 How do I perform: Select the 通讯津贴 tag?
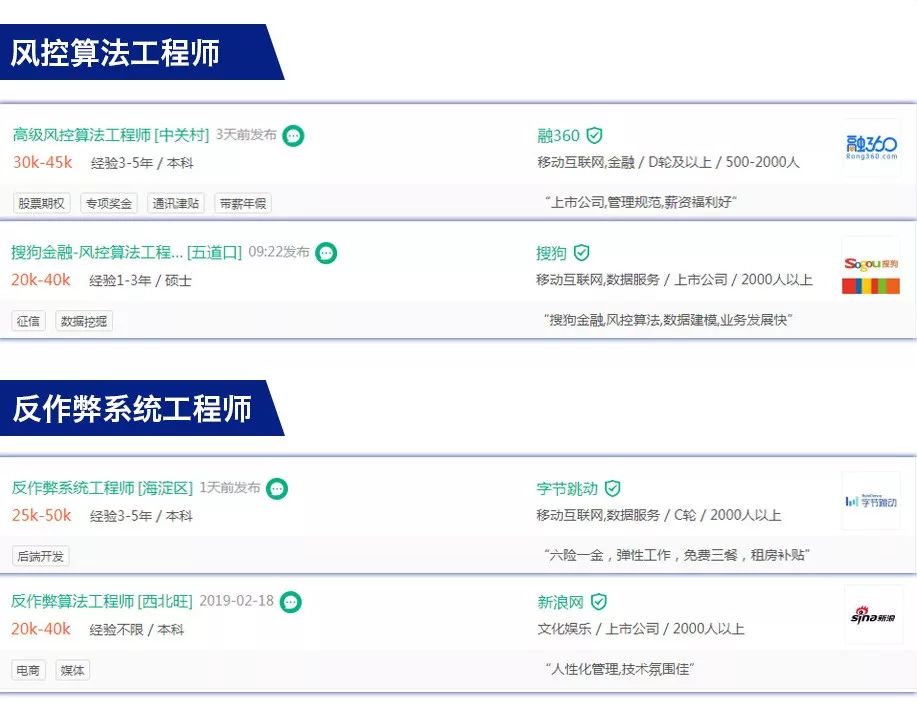point(176,203)
